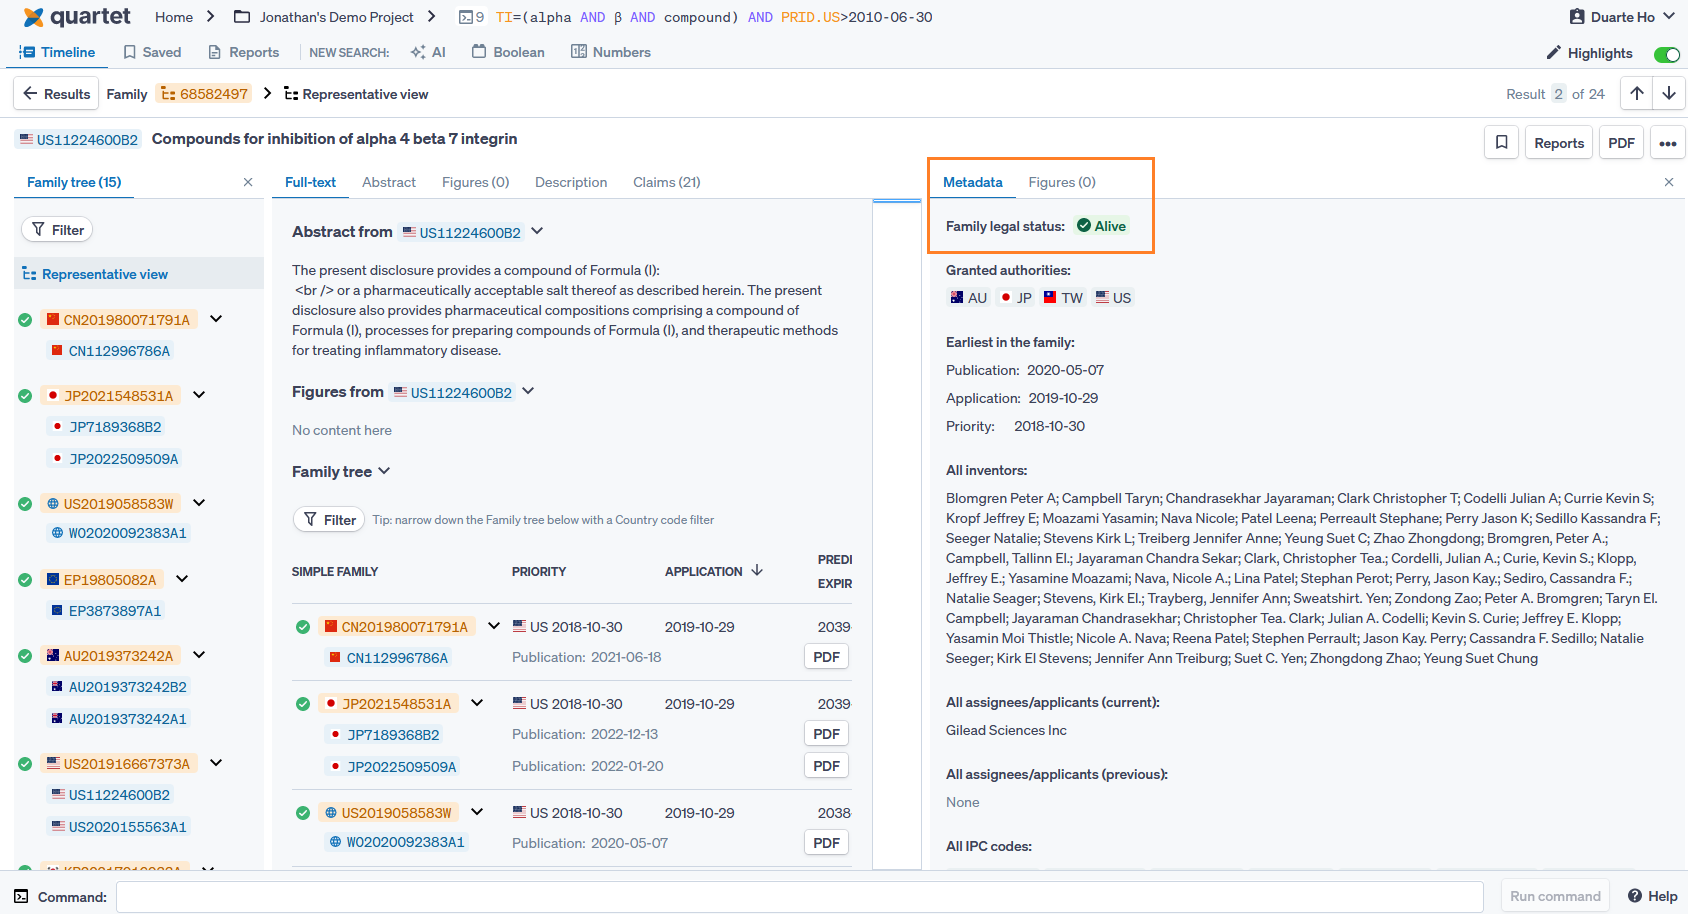Switch to the Description tab

[x=571, y=182]
